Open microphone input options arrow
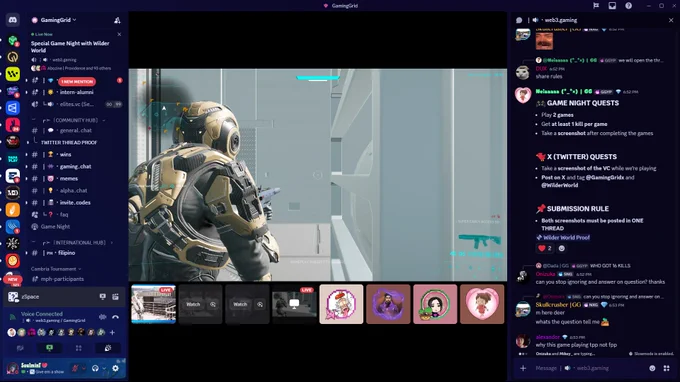680x382 pixels. click(83, 368)
